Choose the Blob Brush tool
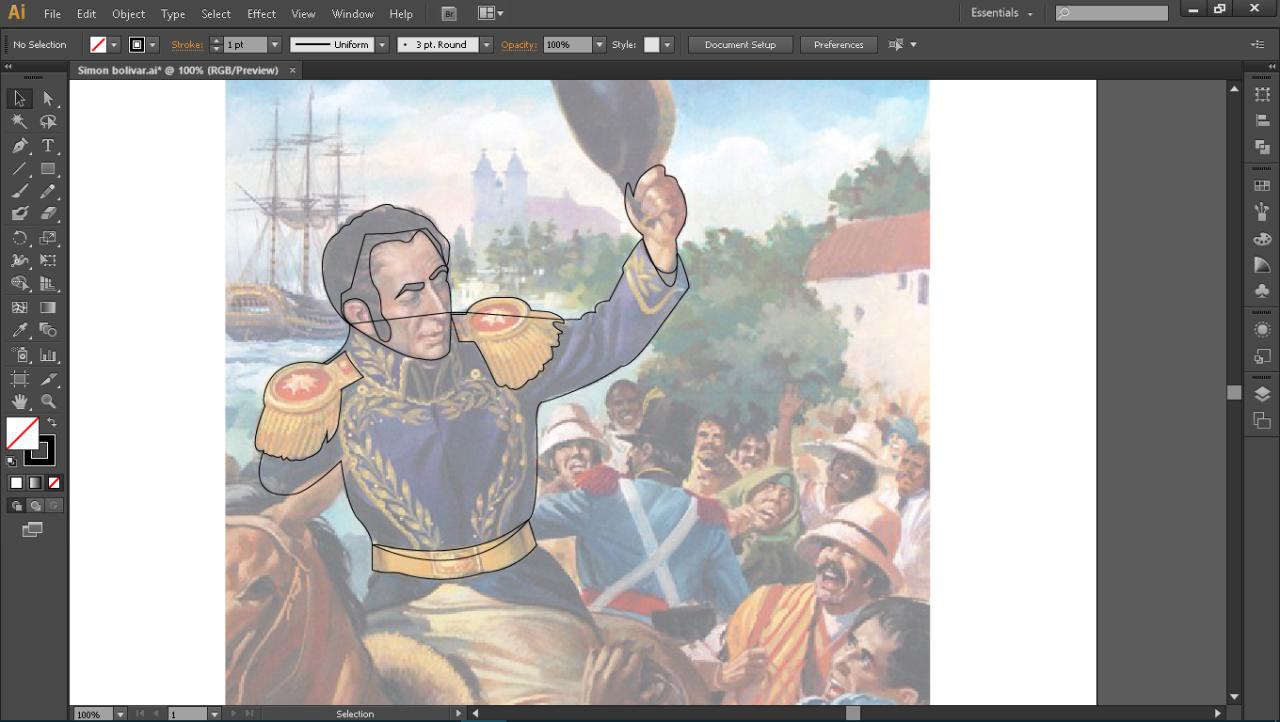The width and height of the screenshot is (1280, 722). point(19,213)
